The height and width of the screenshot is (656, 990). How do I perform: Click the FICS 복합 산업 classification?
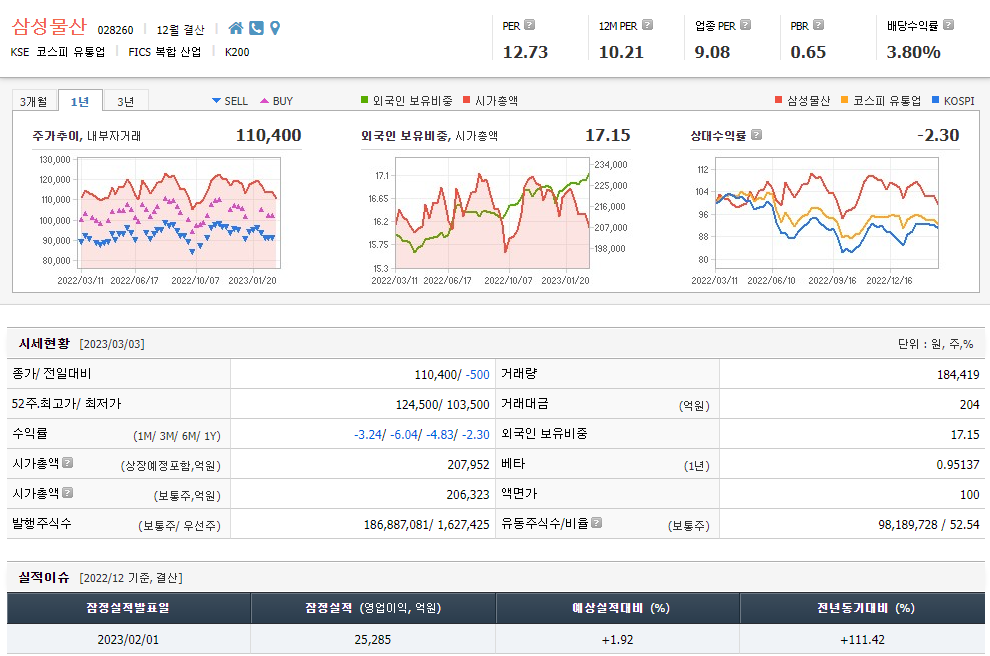click(x=165, y=52)
